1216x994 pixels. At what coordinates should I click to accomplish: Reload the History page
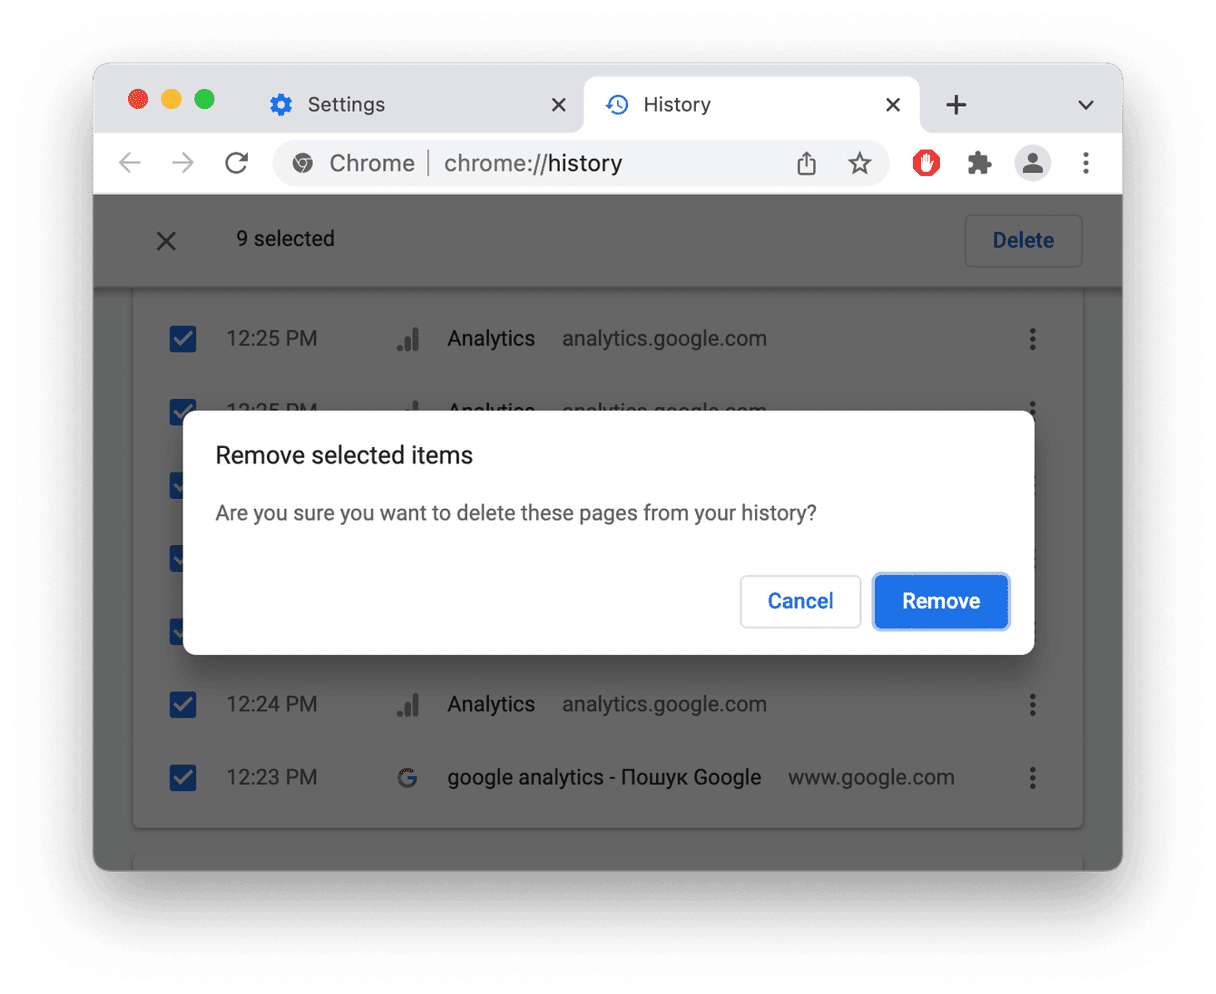(236, 162)
